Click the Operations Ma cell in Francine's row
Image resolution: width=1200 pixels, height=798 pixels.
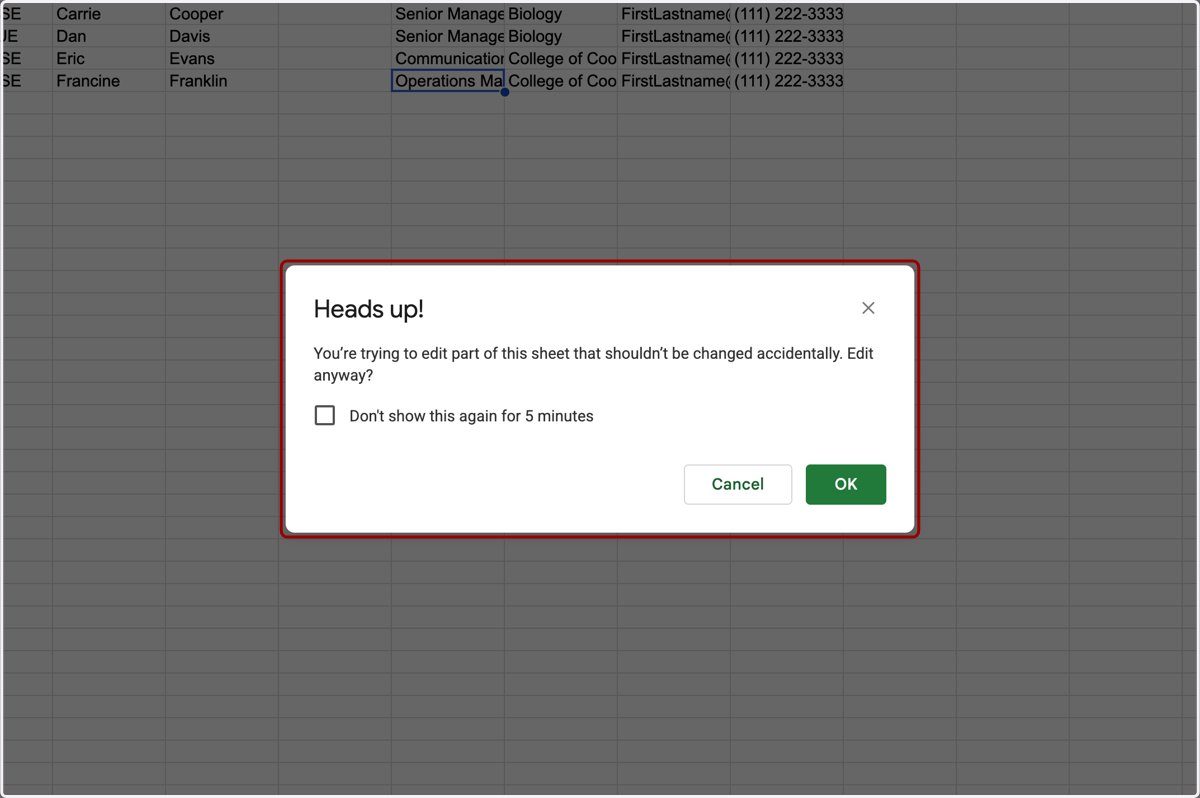[448, 81]
